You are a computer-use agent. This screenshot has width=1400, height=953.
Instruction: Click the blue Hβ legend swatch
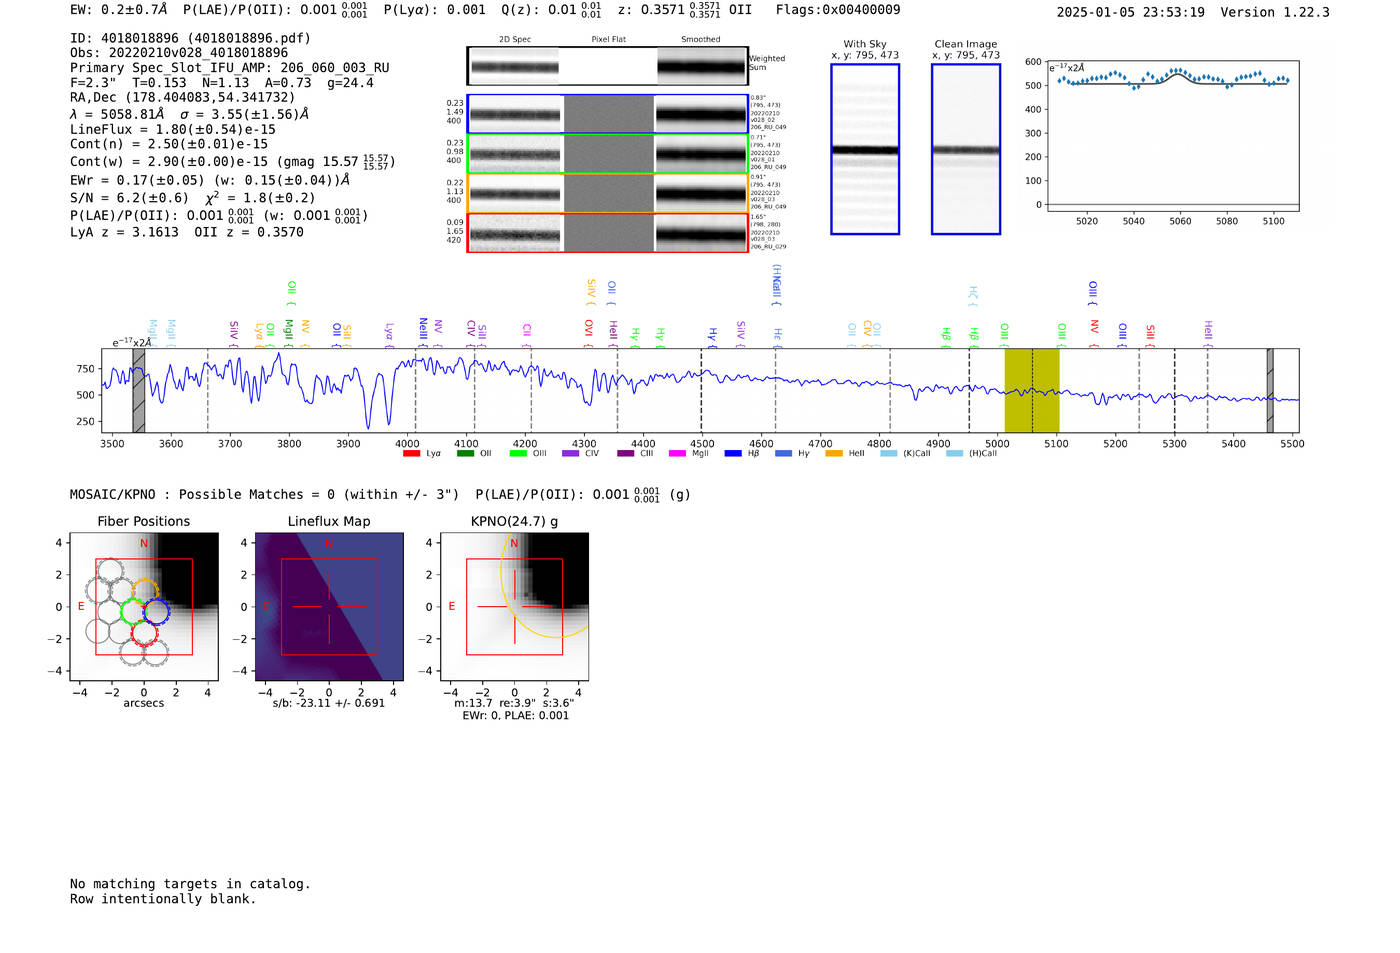733,454
